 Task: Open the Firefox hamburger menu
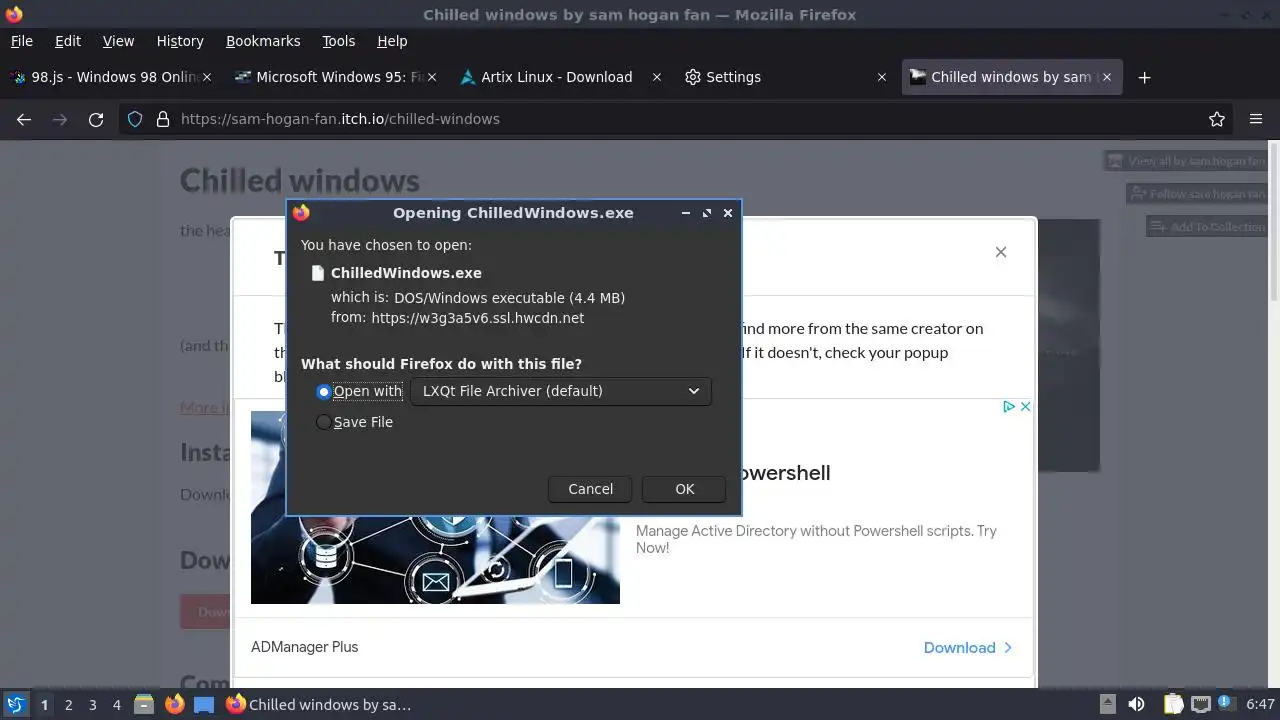1256,119
